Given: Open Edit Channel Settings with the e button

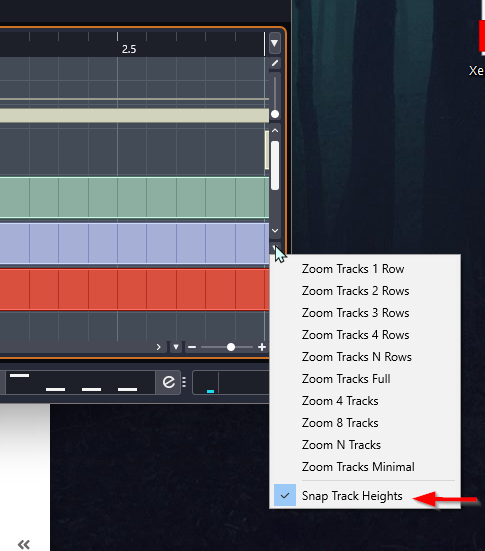Looking at the screenshot, I should [x=169, y=382].
